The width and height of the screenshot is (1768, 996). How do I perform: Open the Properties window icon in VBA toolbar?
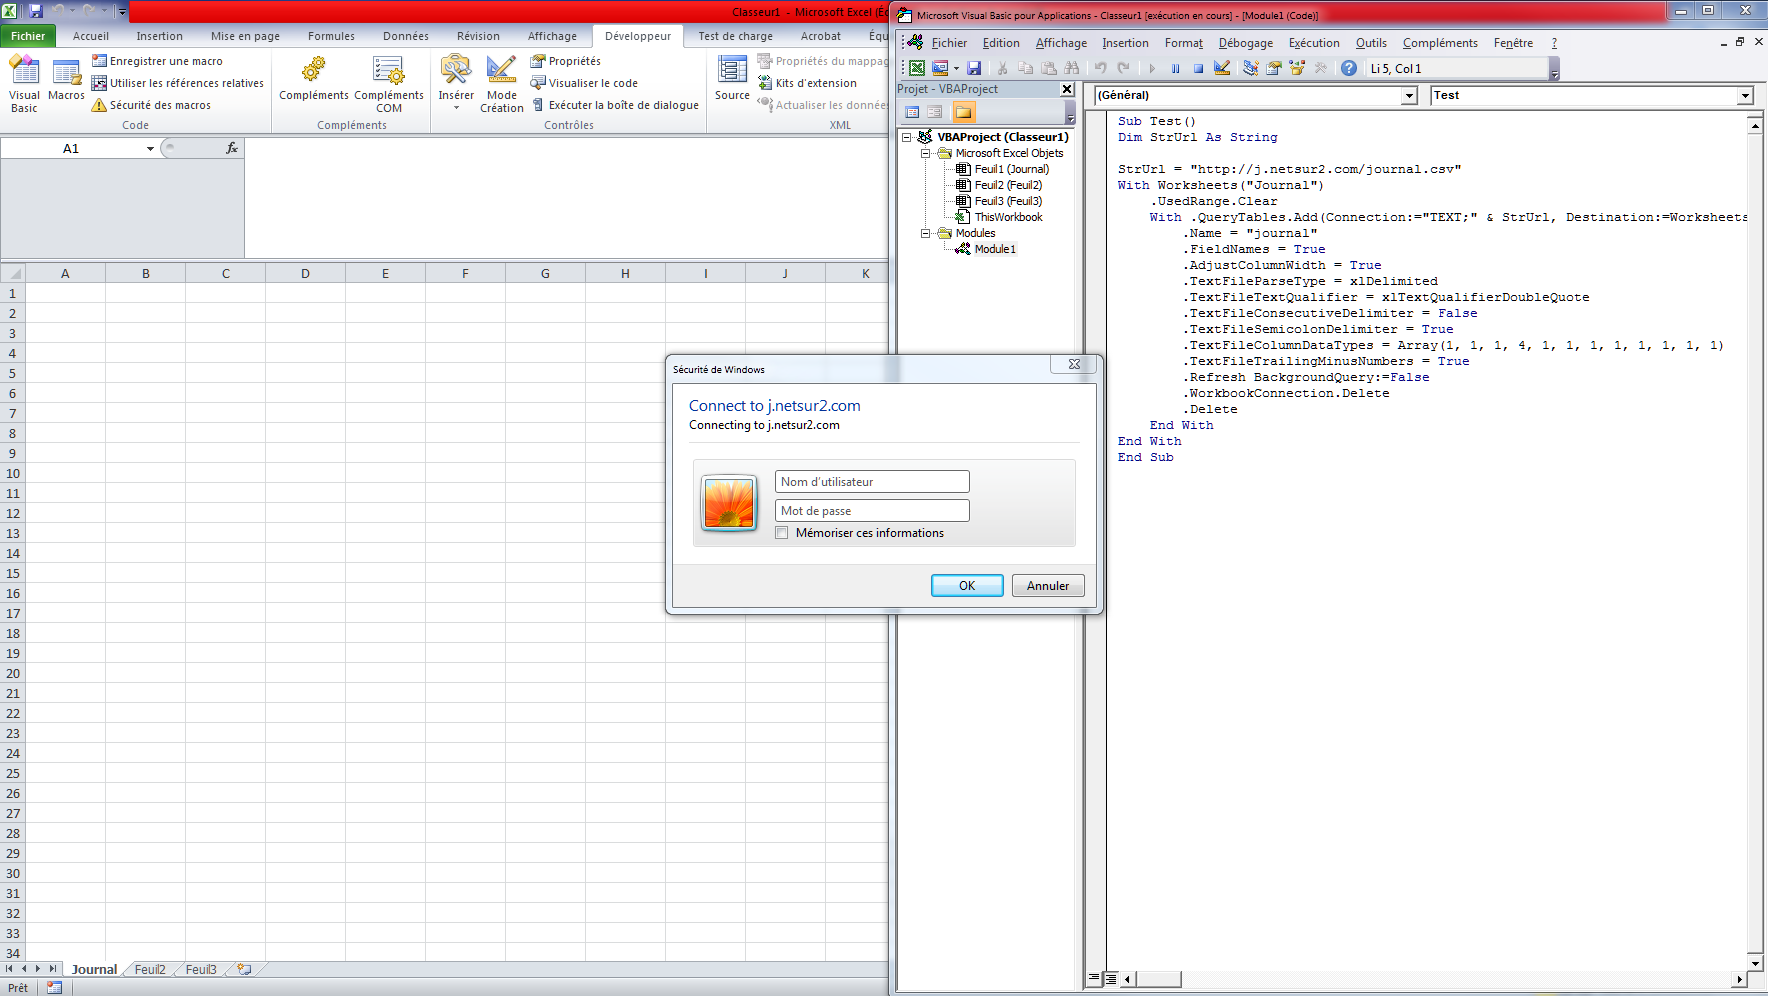[x=1274, y=68]
